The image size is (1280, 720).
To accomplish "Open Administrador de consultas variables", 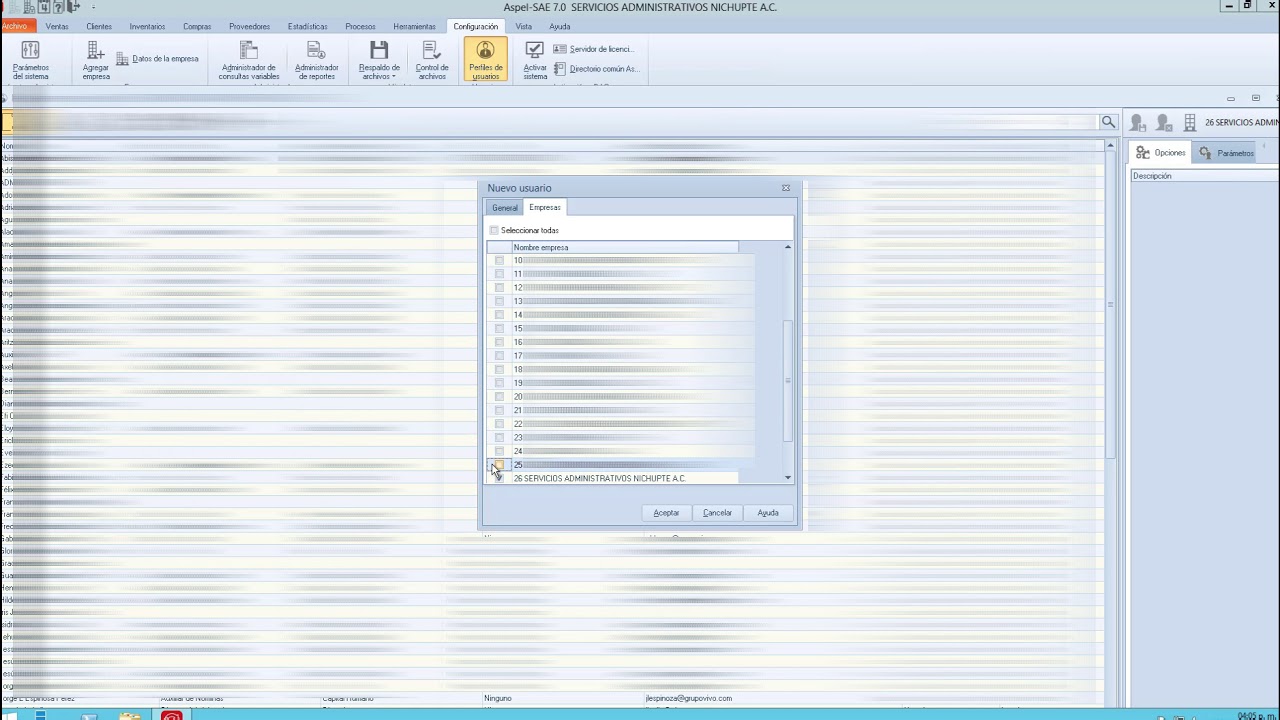I will [x=249, y=60].
